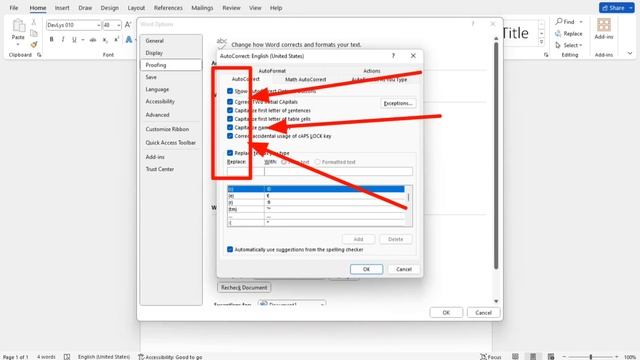Toggle Replace text as you type checkbox
Viewport: 640px width, 360px height.
[x=230, y=153]
